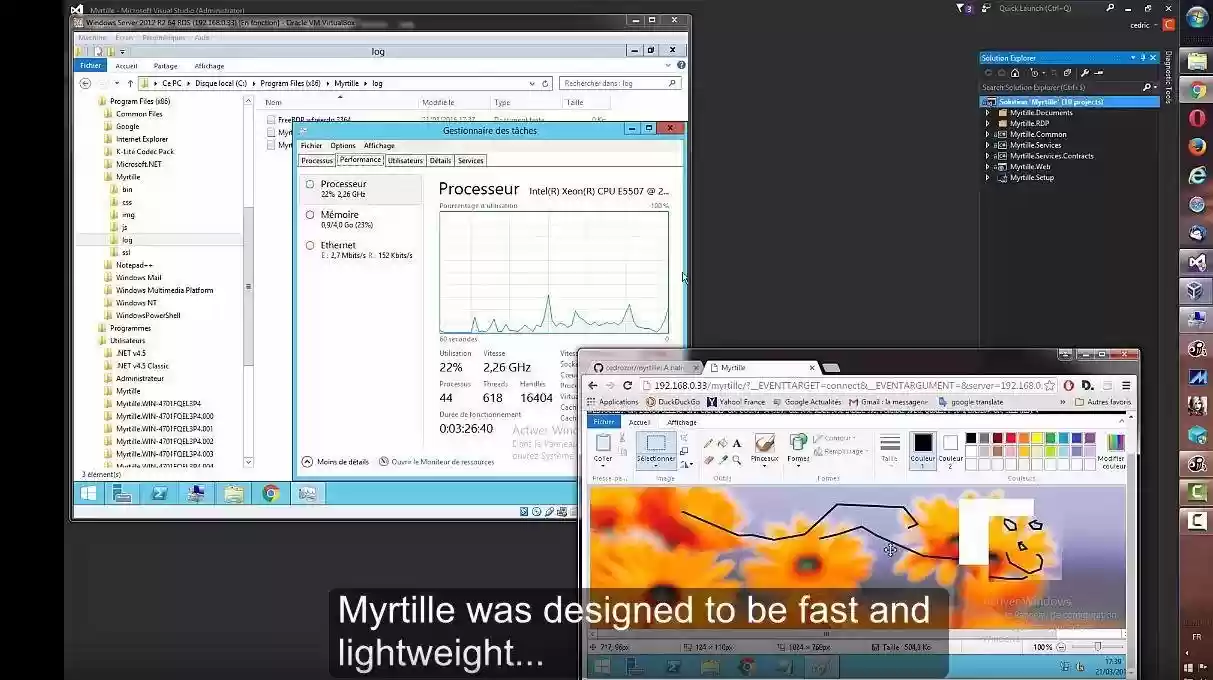Switch to the Services tab in Task Manager
The image size is (1213, 680).
point(470,160)
